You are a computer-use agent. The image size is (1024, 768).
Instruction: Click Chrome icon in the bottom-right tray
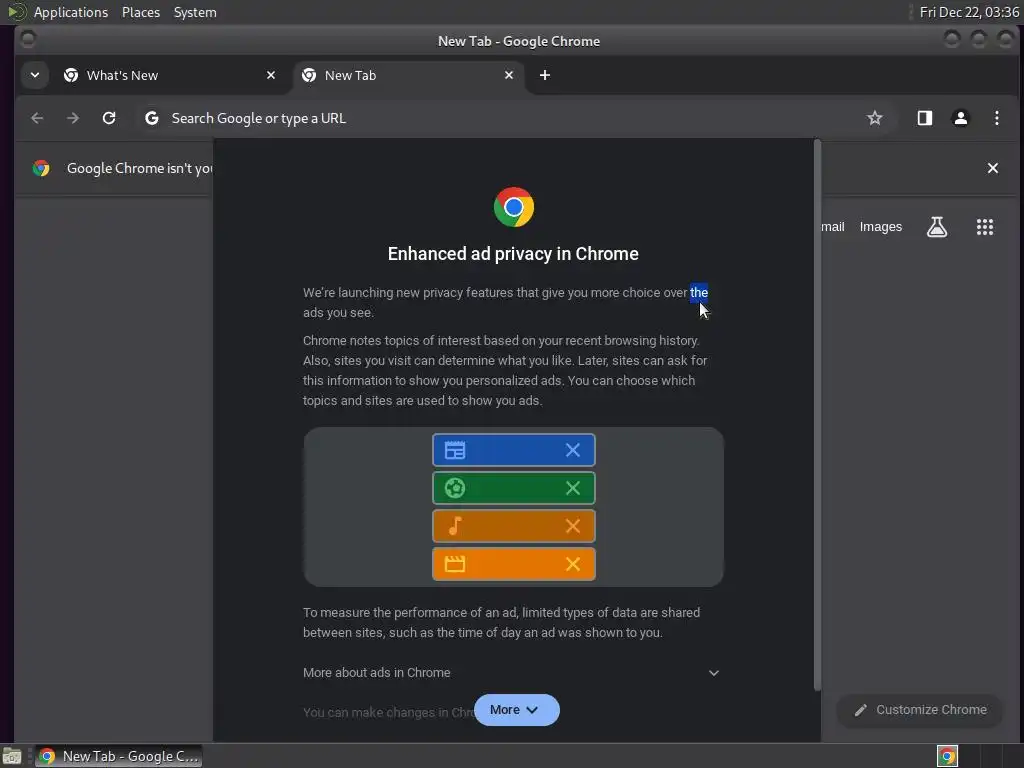coord(947,756)
